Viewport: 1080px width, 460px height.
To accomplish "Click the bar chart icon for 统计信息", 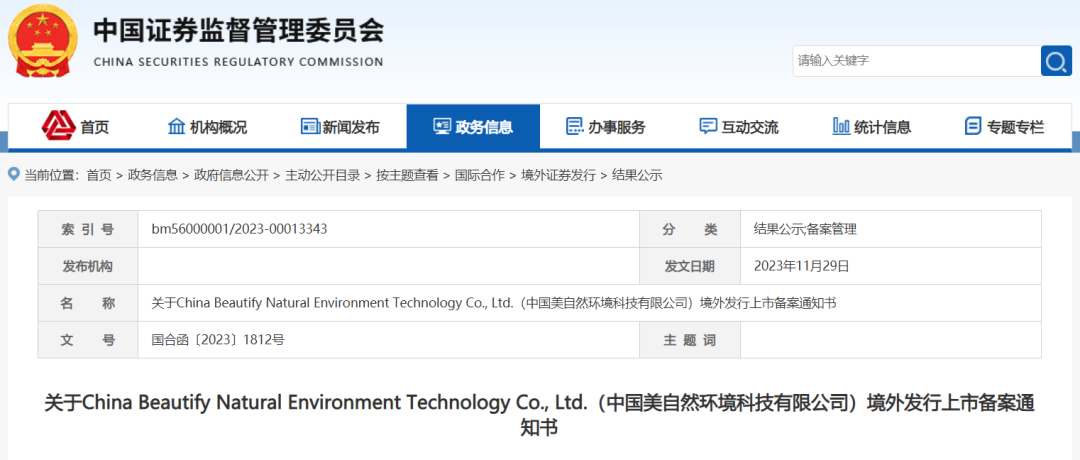I will click(840, 126).
